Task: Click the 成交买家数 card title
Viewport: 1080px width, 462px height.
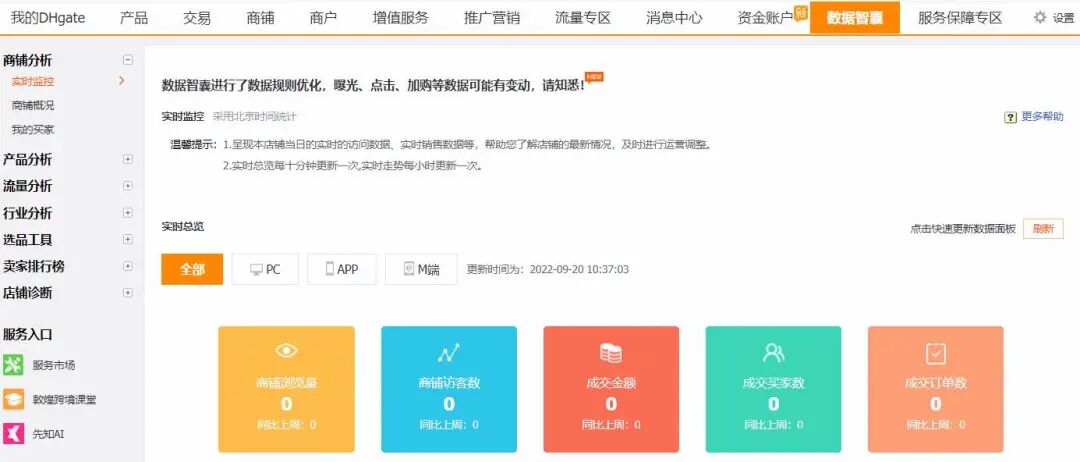Action: 773,383
